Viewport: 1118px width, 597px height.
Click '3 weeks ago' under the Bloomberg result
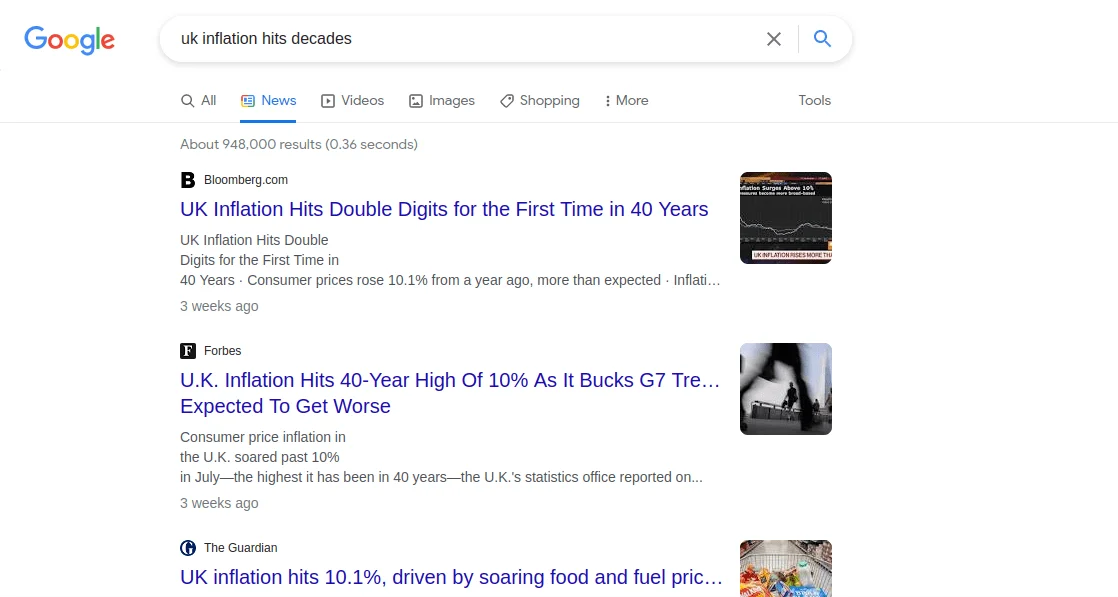[x=219, y=306]
